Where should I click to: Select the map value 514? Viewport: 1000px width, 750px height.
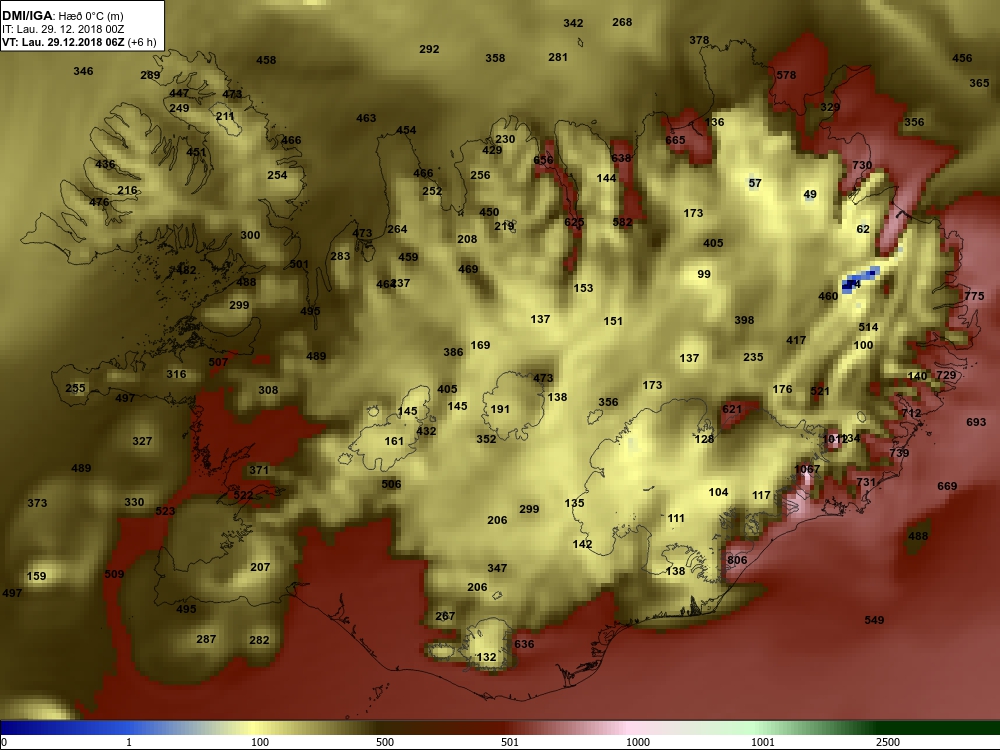(x=868, y=327)
